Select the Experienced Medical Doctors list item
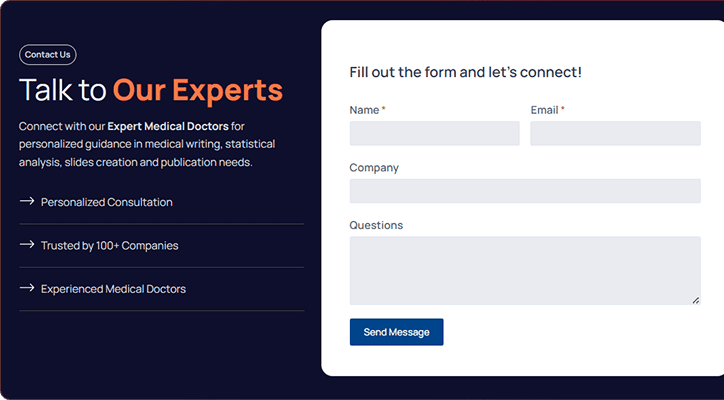Image resolution: width=724 pixels, height=400 pixels. coord(162,289)
